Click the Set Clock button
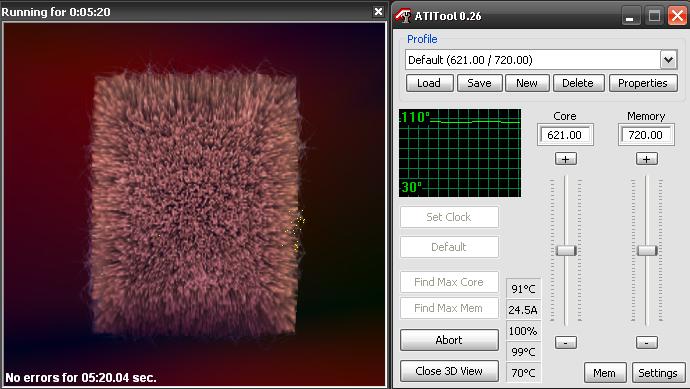Viewport: 690px width, 389px height. click(449, 217)
